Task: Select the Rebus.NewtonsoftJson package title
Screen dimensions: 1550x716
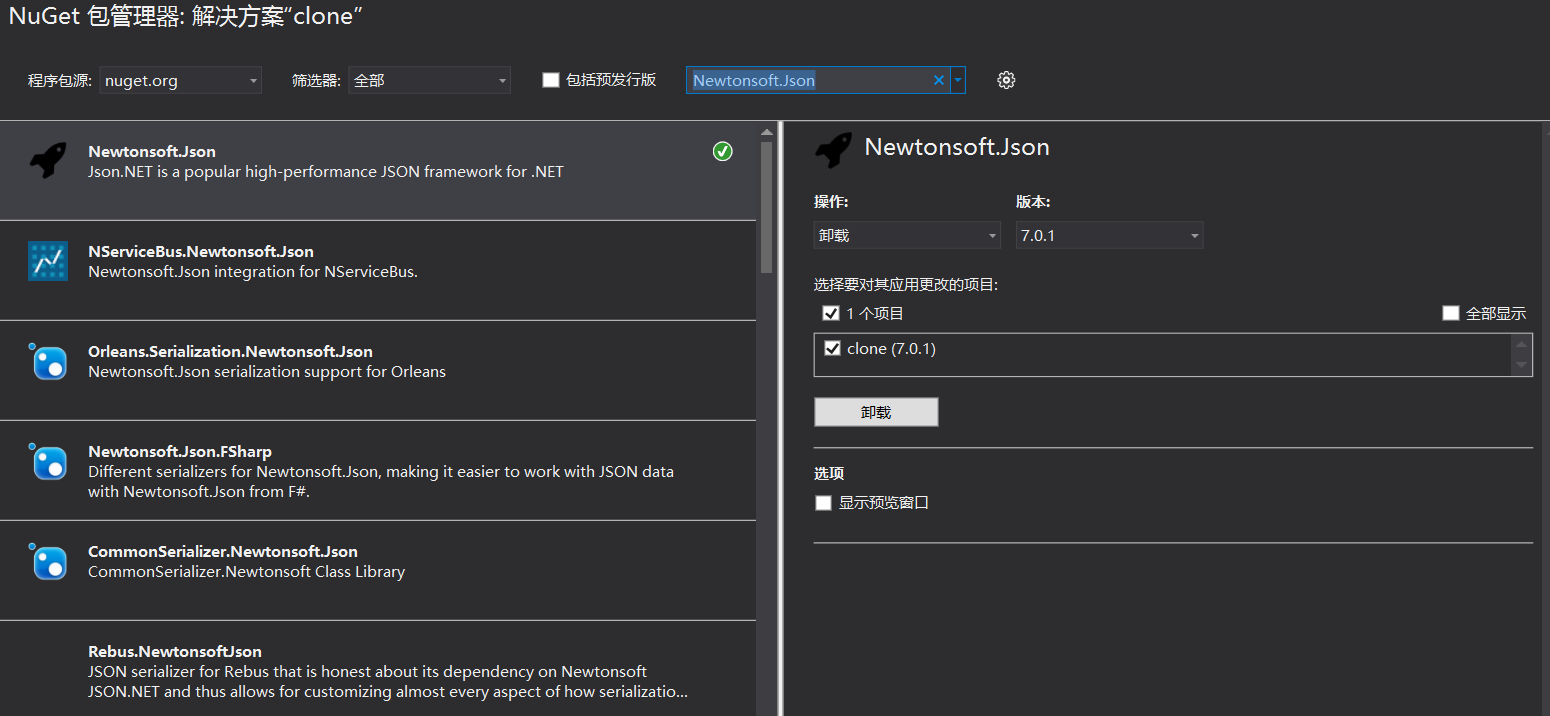Action: (x=175, y=652)
